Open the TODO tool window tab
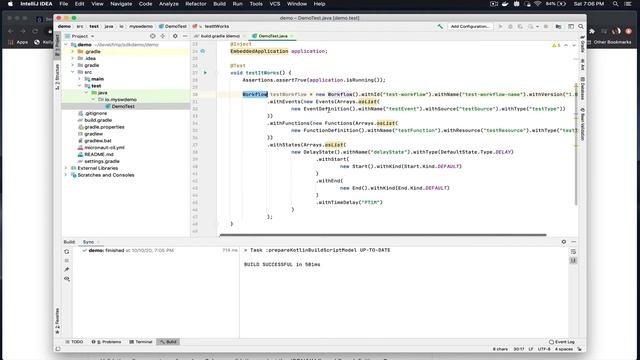Image resolution: width=640 pixels, height=360 pixels. point(74,342)
